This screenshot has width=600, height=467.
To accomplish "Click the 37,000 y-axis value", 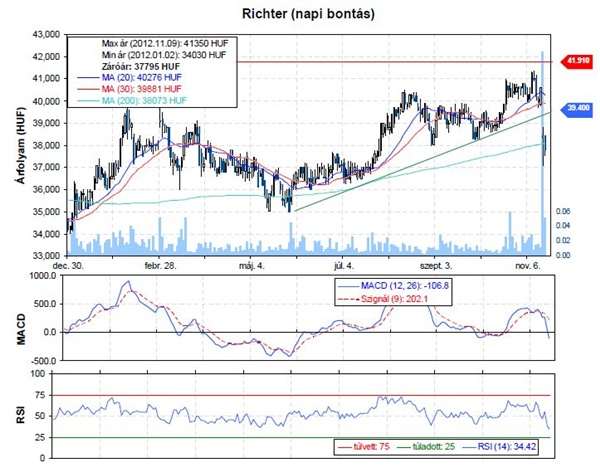I will point(46,167).
